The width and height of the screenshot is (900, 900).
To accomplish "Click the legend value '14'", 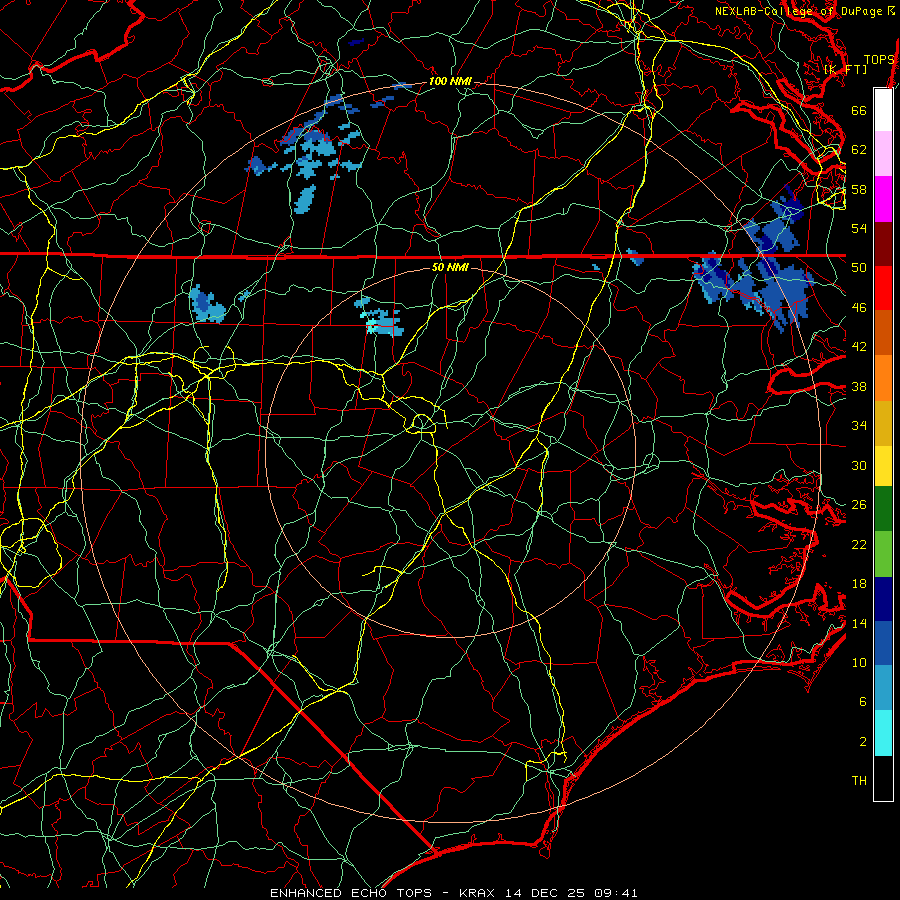I will [859, 623].
